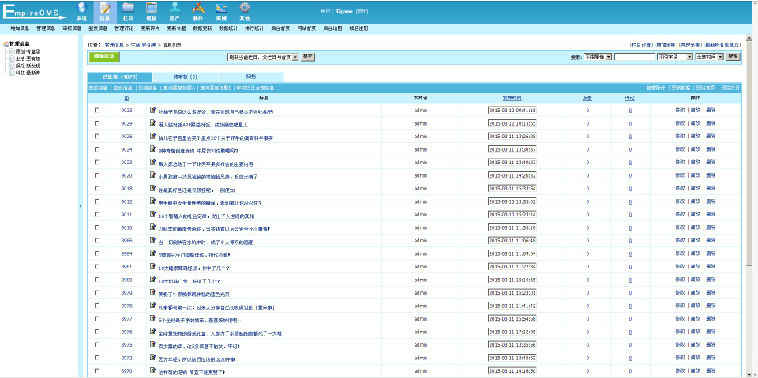758x378 pixels.
Task: Click into the search keyword text box
Action: [634, 57]
